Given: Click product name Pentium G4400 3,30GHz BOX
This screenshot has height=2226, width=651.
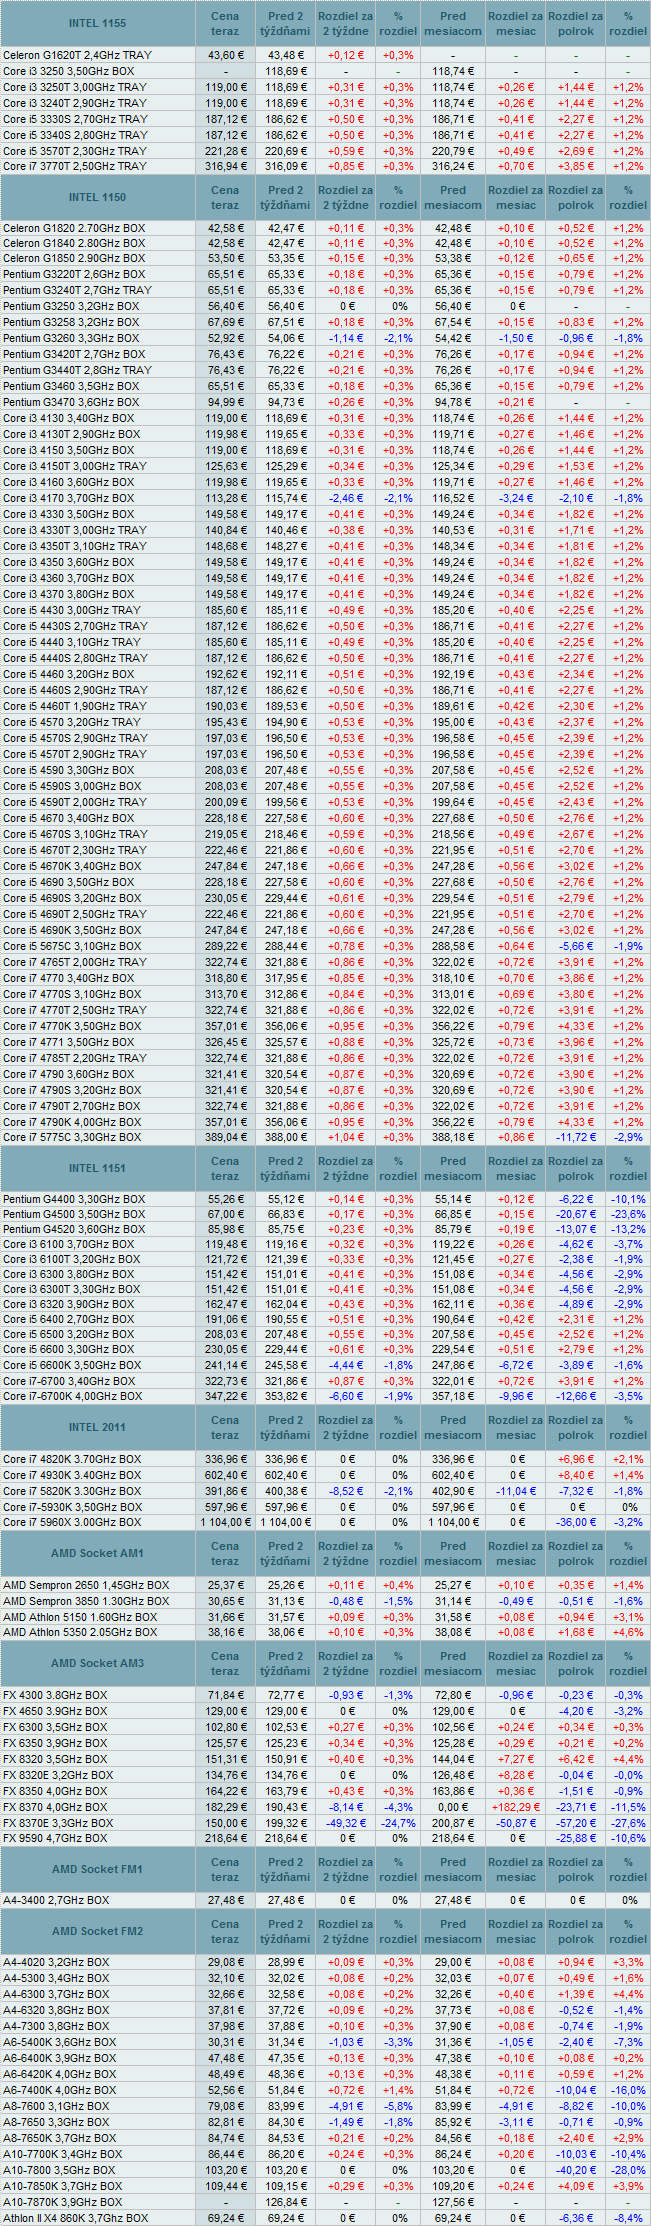Looking at the screenshot, I should pos(74,1199).
